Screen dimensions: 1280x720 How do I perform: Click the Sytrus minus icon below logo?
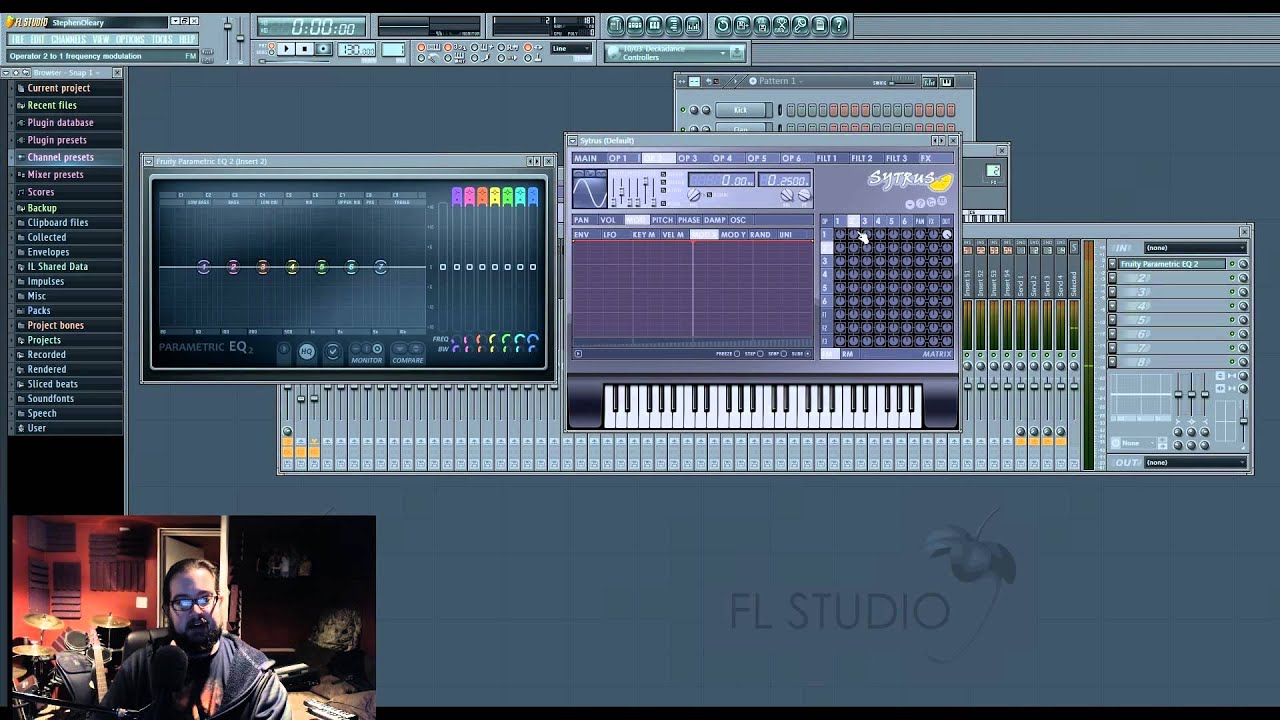910,204
